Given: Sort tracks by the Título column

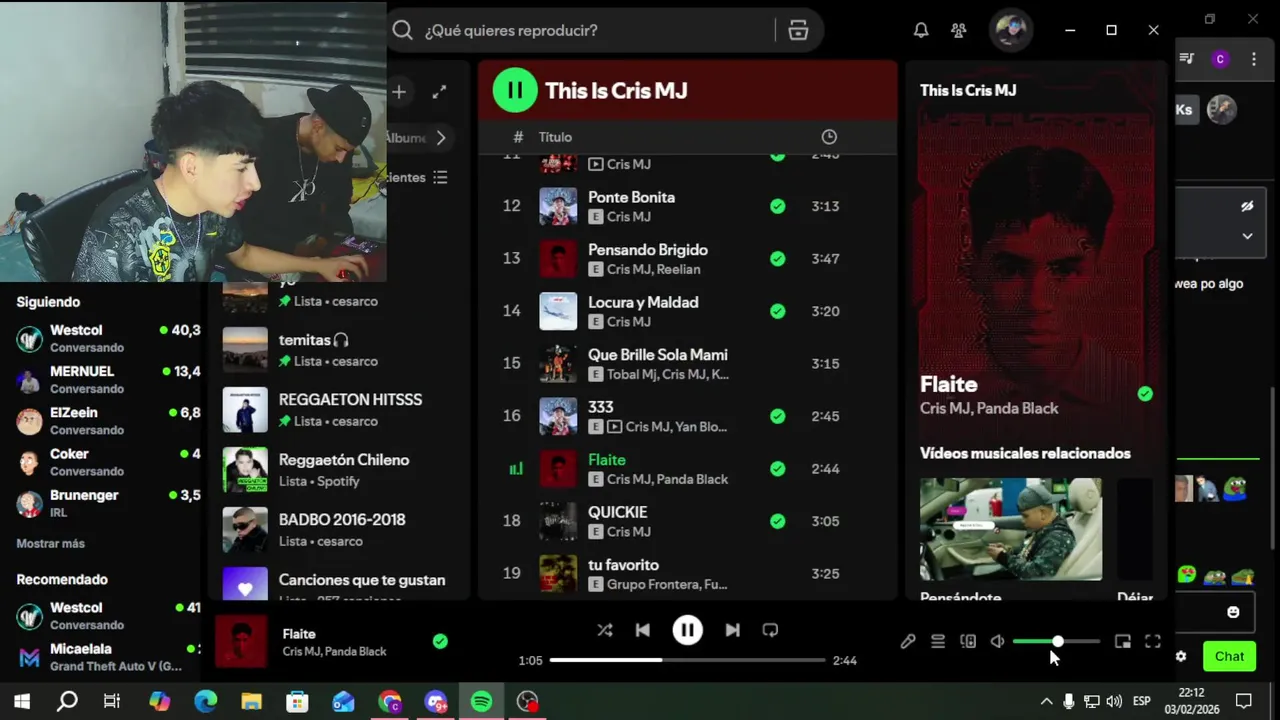Looking at the screenshot, I should pos(555,137).
